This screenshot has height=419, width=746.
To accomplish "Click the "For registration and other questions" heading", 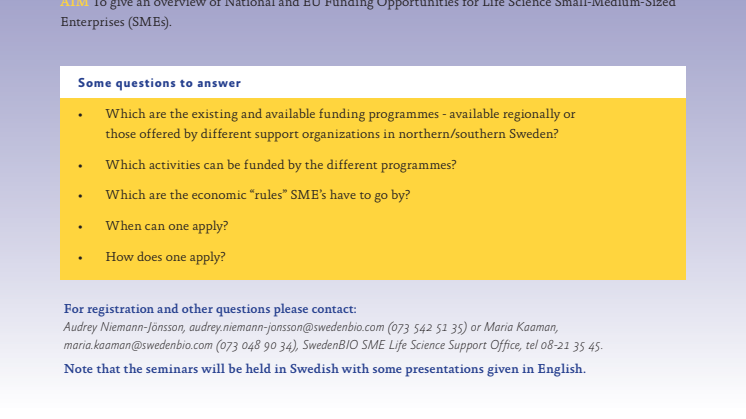I will (x=210, y=309).
